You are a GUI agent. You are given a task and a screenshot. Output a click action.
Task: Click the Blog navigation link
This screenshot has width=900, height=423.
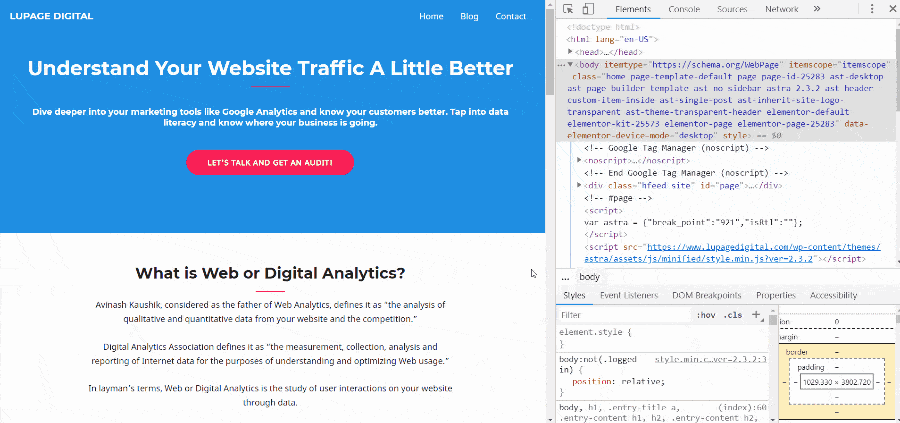pos(469,16)
